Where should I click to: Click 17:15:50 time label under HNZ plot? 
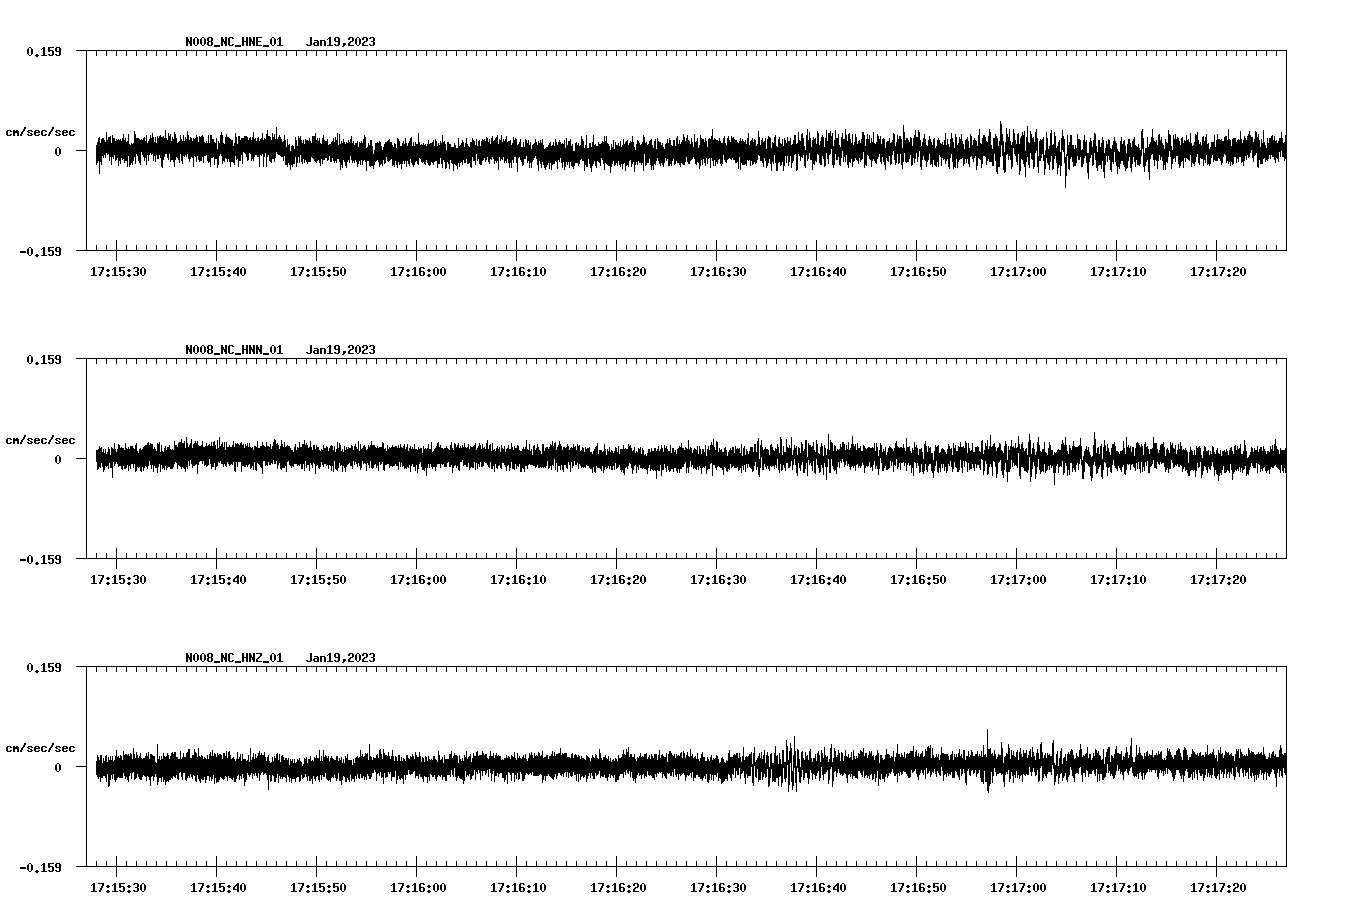click(318, 888)
